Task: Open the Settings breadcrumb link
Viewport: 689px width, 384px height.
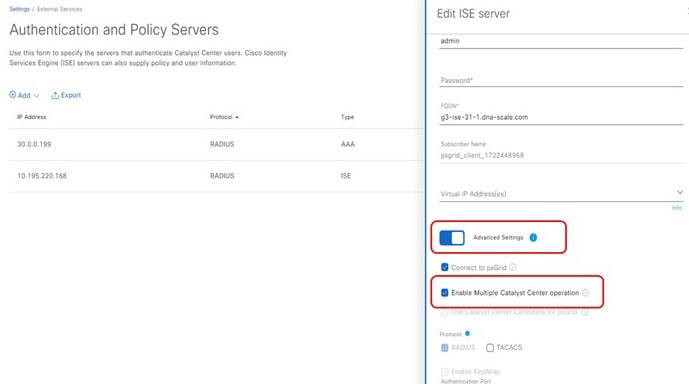Action: point(19,9)
